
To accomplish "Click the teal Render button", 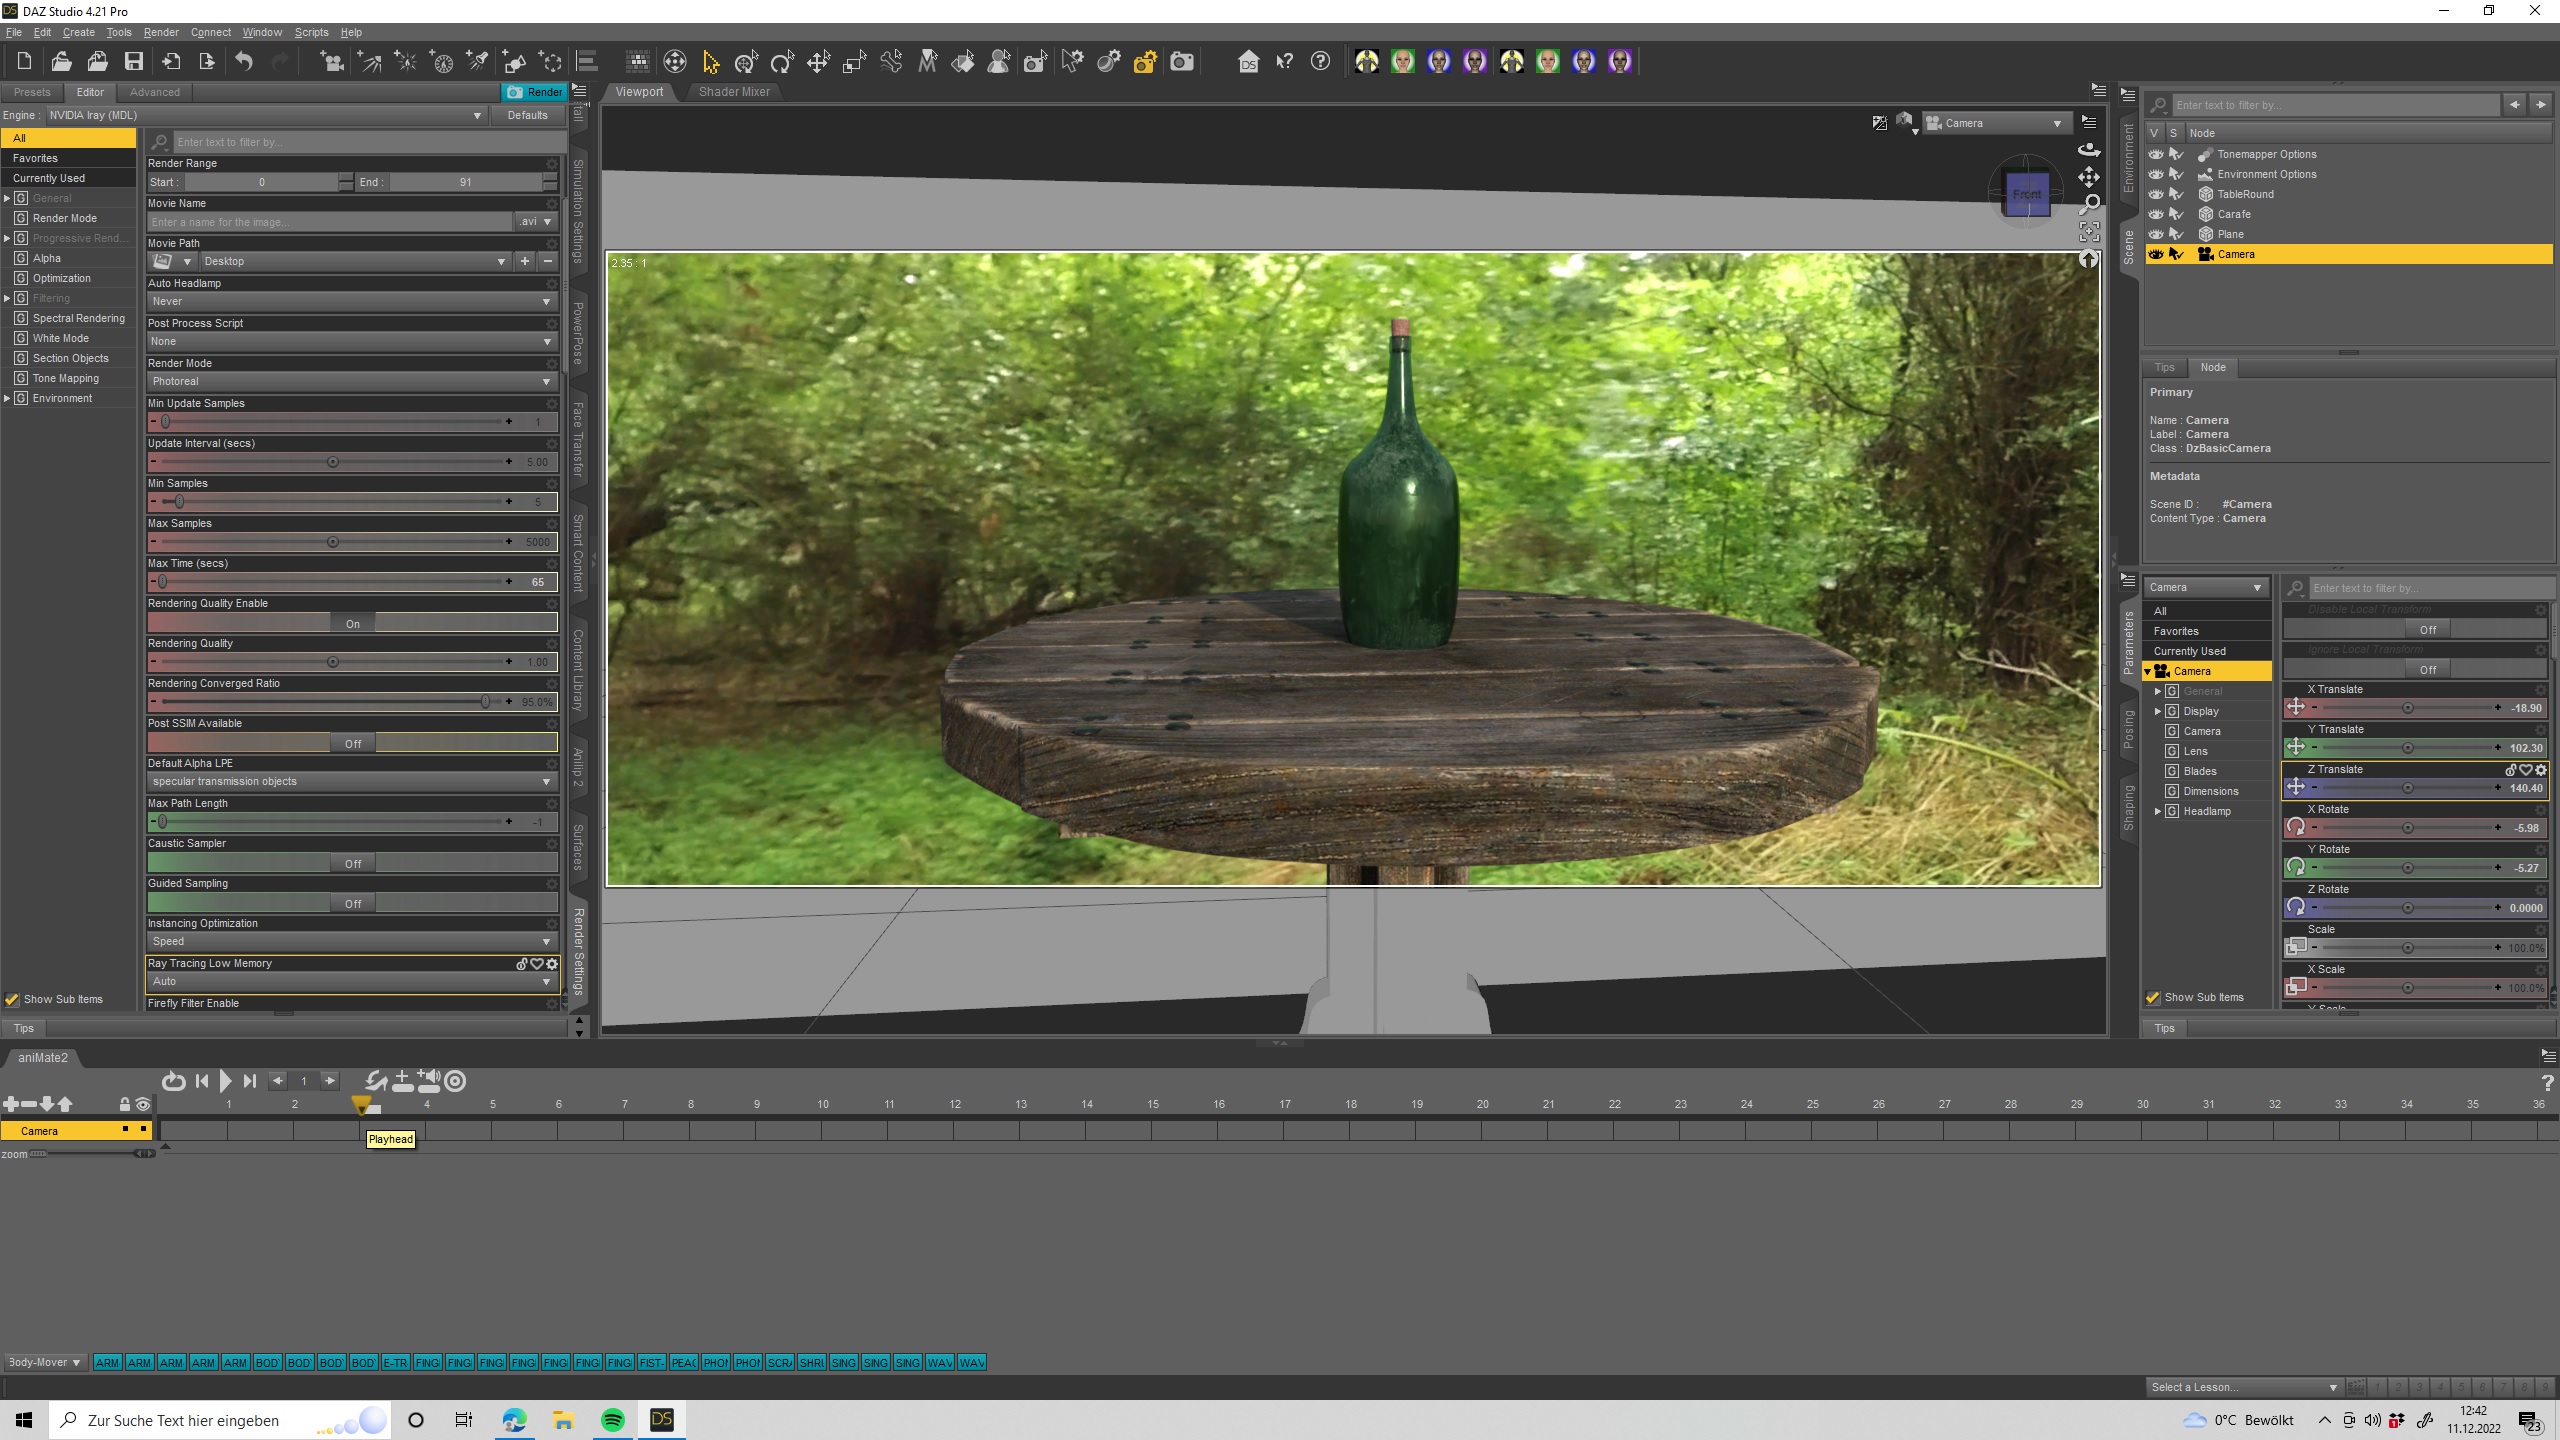I will 535,92.
